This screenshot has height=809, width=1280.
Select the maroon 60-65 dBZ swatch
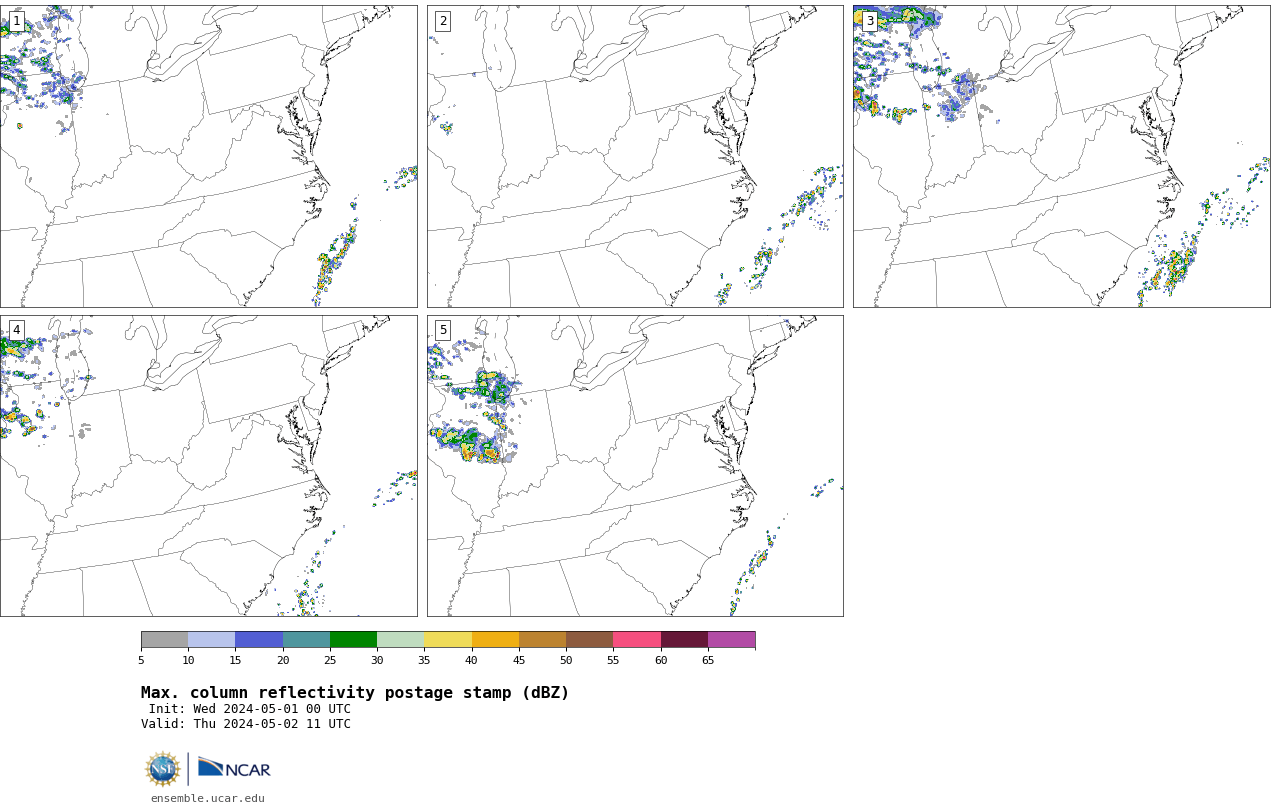[x=684, y=640]
